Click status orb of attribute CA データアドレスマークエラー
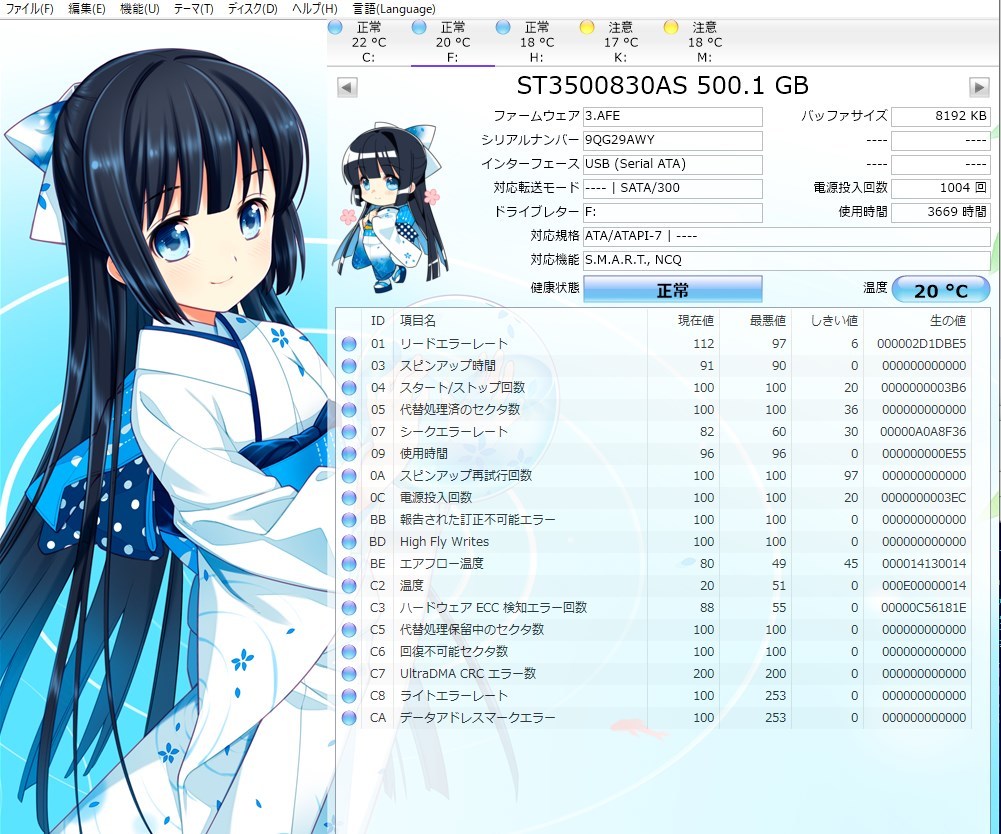1001x834 pixels. point(349,718)
